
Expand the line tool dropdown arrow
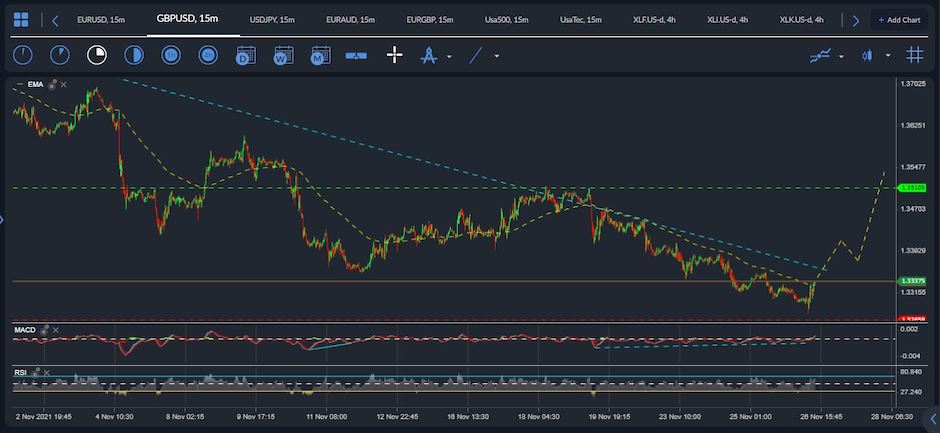point(497,57)
